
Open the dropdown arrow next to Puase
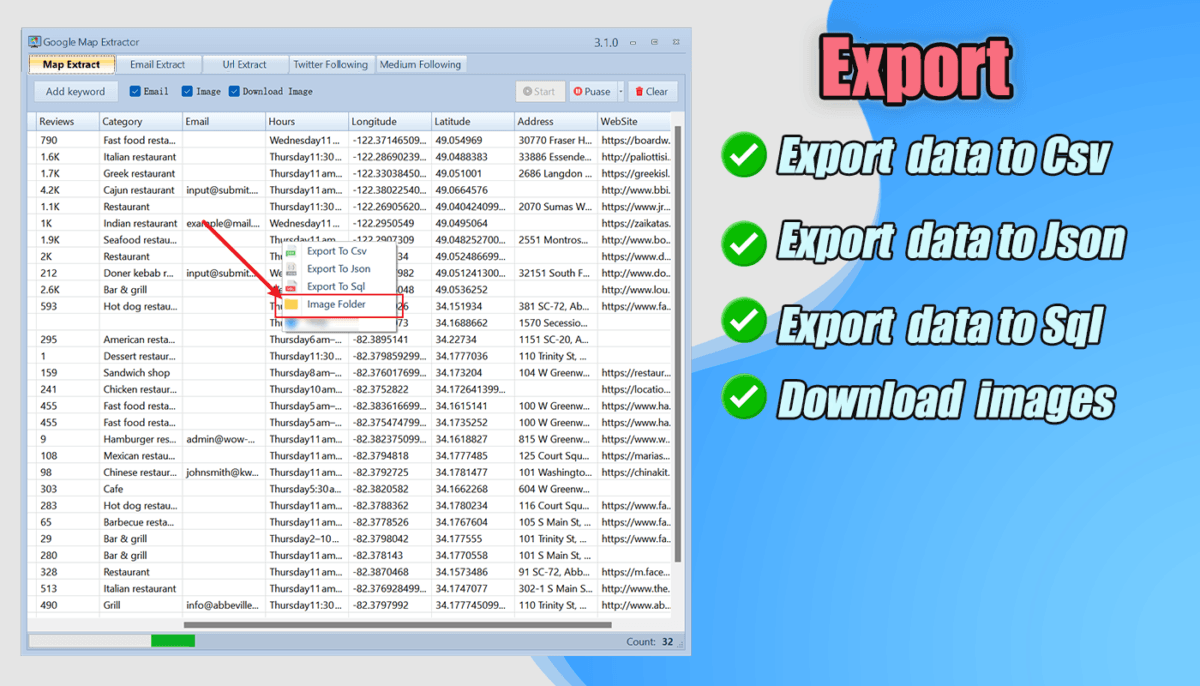(x=620, y=92)
